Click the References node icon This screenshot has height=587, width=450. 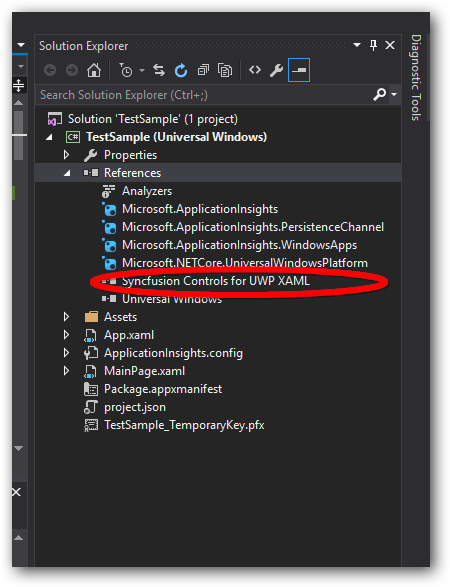pyautogui.click(x=91, y=173)
